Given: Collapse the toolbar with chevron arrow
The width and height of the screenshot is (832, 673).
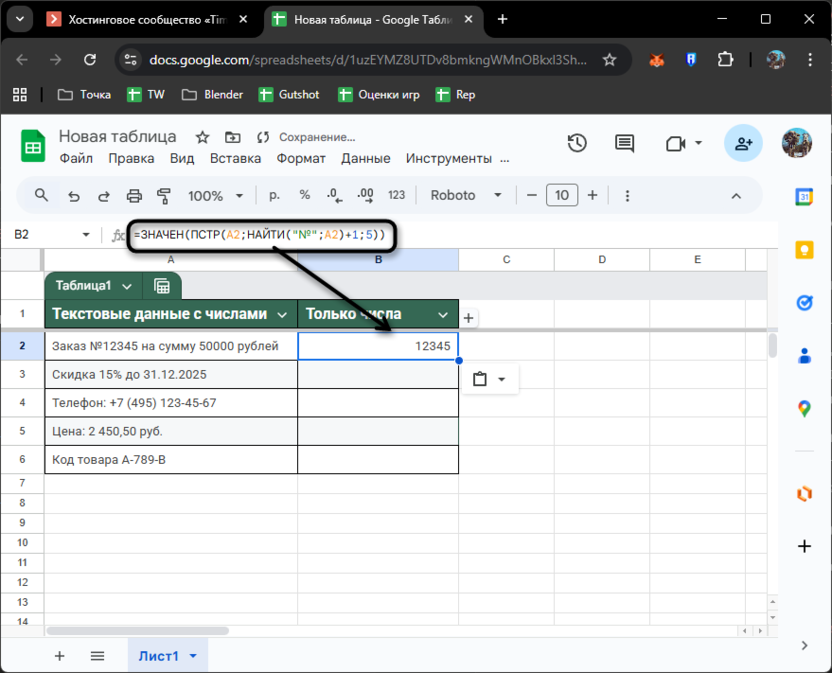Looking at the screenshot, I should point(737,196).
